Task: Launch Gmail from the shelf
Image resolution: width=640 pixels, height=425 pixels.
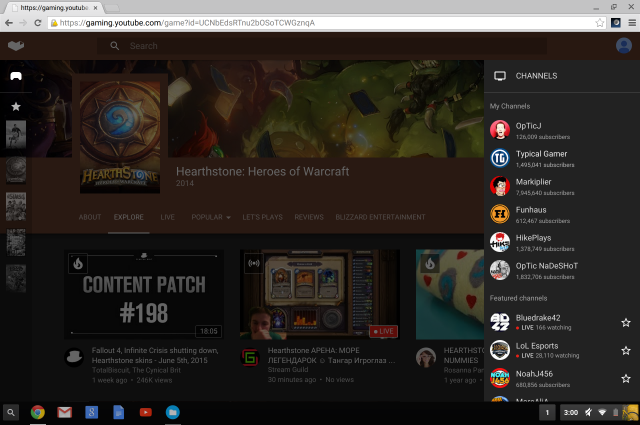Action: point(64,412)
